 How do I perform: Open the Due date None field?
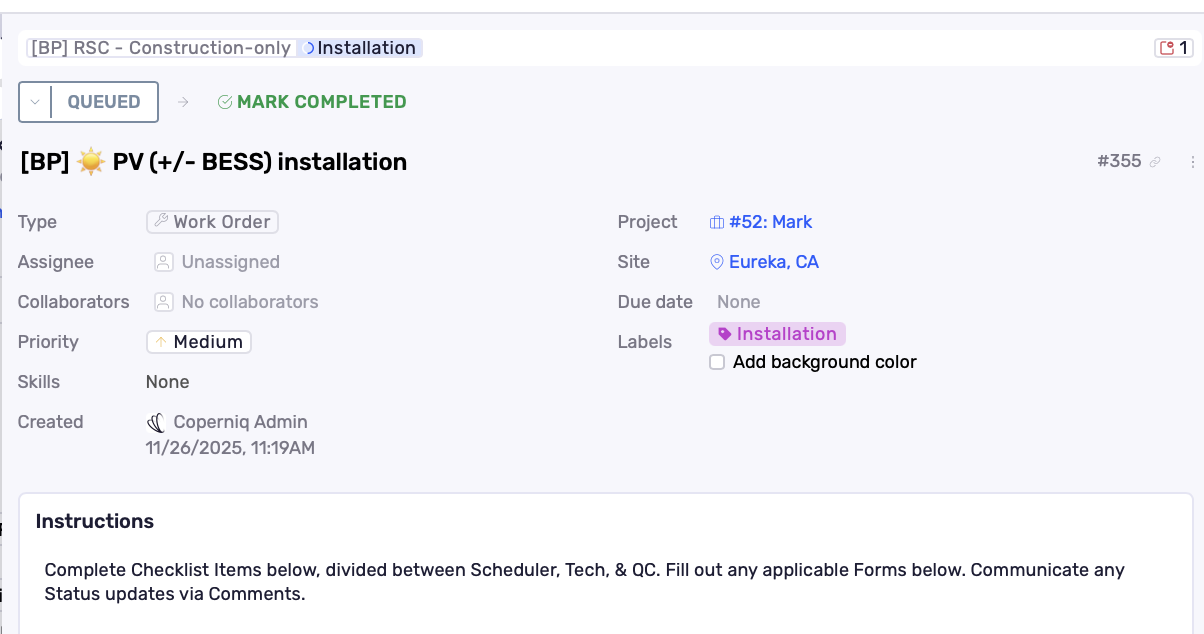[739, 302]
